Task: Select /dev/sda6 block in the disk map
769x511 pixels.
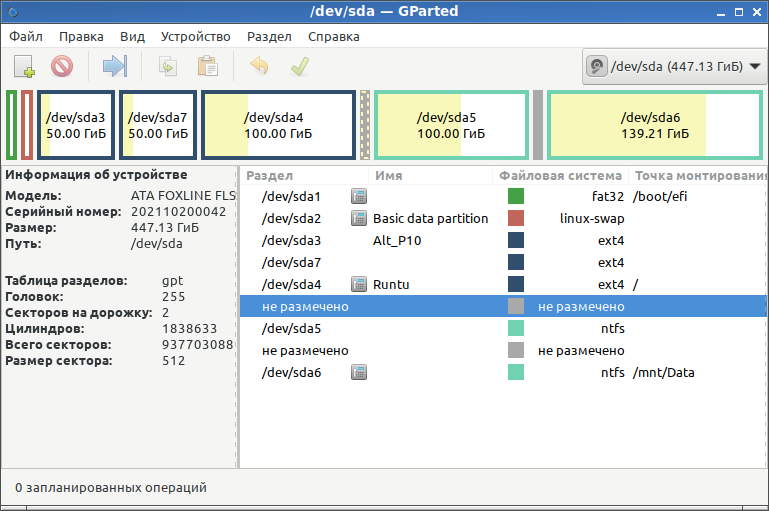Action: coord(655,125)
